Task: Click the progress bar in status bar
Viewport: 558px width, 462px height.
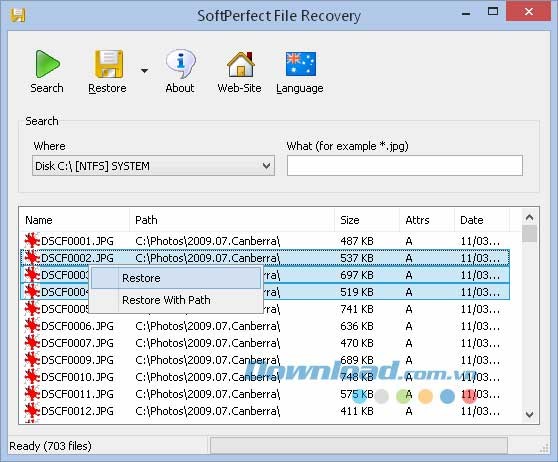Action: point(358,445)
